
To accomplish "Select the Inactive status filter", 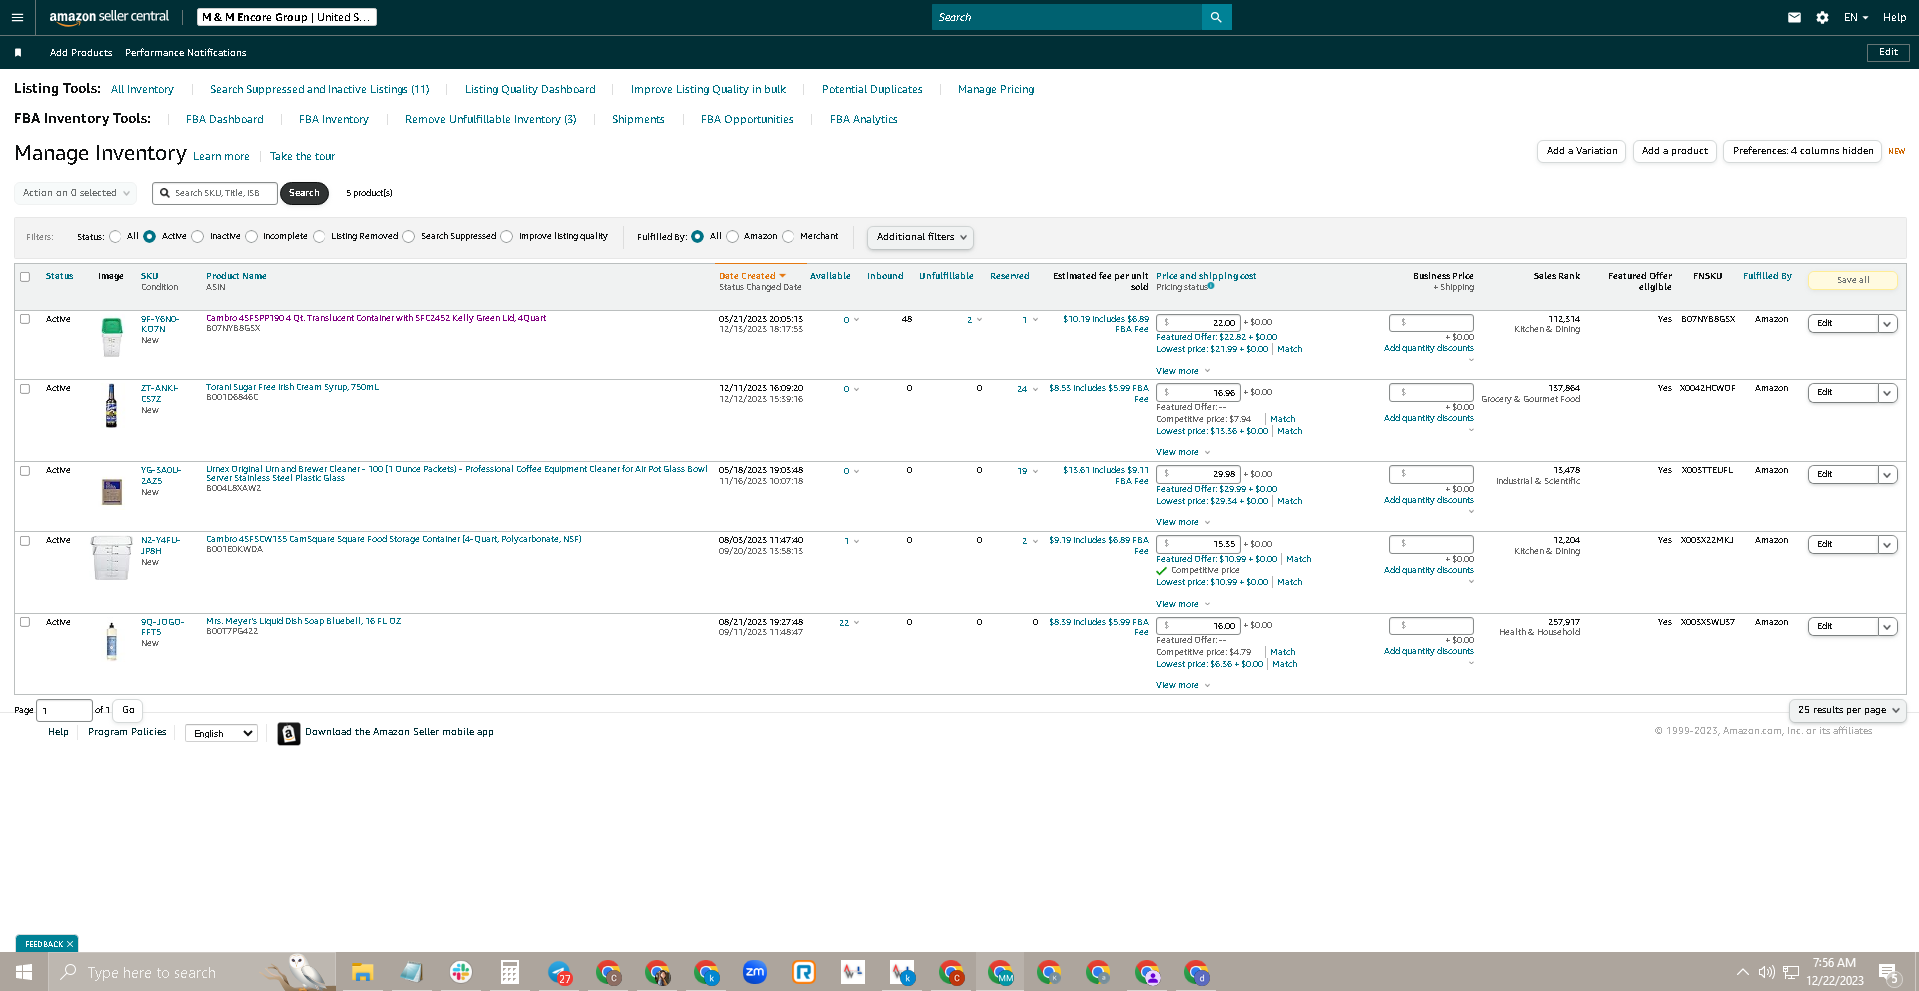I will tap(198, 237).
